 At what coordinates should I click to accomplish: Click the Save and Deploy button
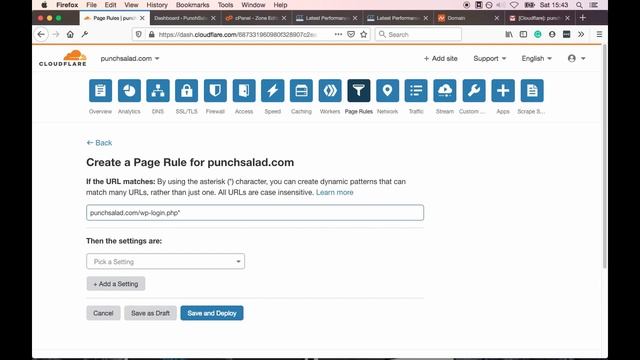pyautogui.click(x=212, y=313)
